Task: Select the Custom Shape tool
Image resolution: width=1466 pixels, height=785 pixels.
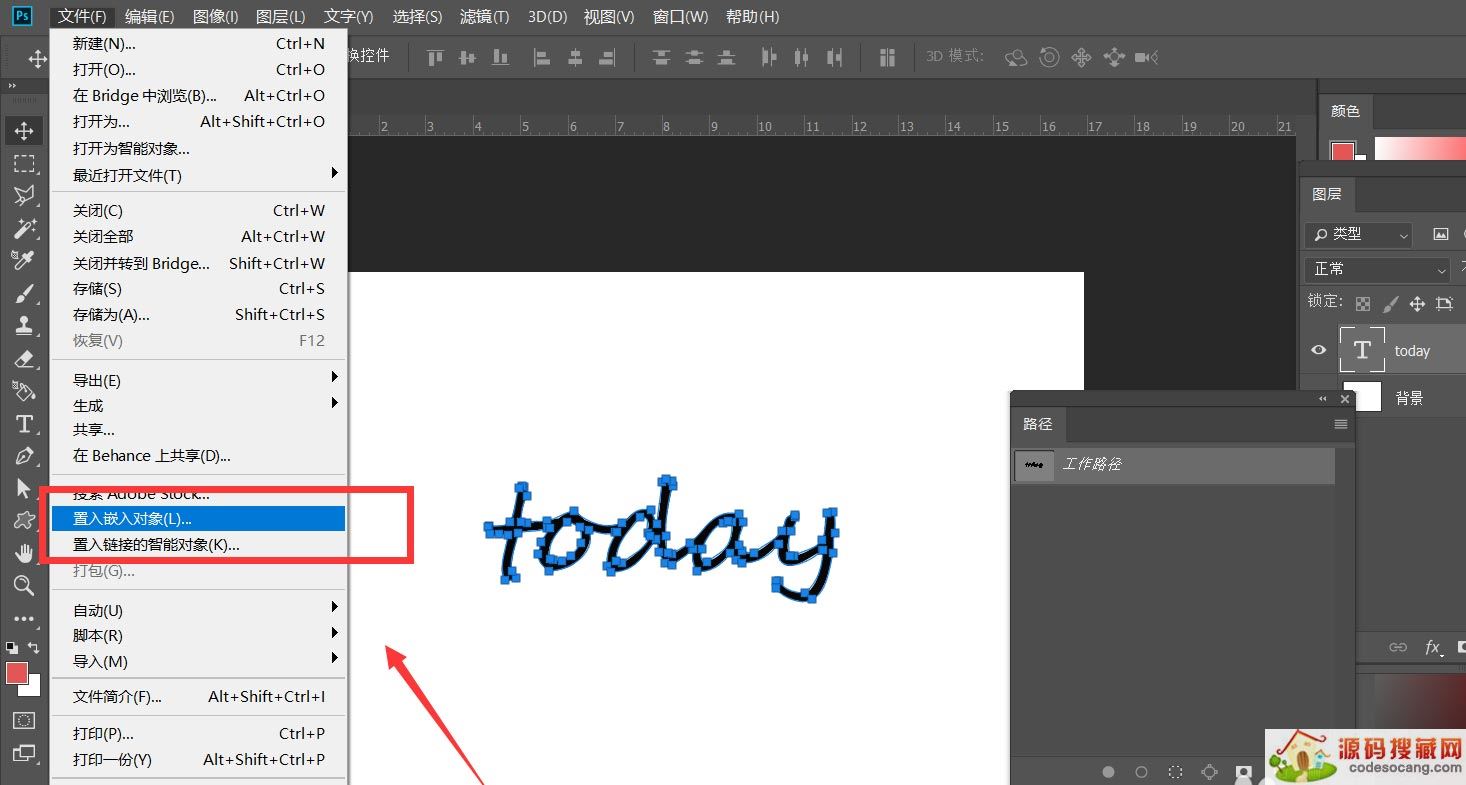Action: pos(24,521)
